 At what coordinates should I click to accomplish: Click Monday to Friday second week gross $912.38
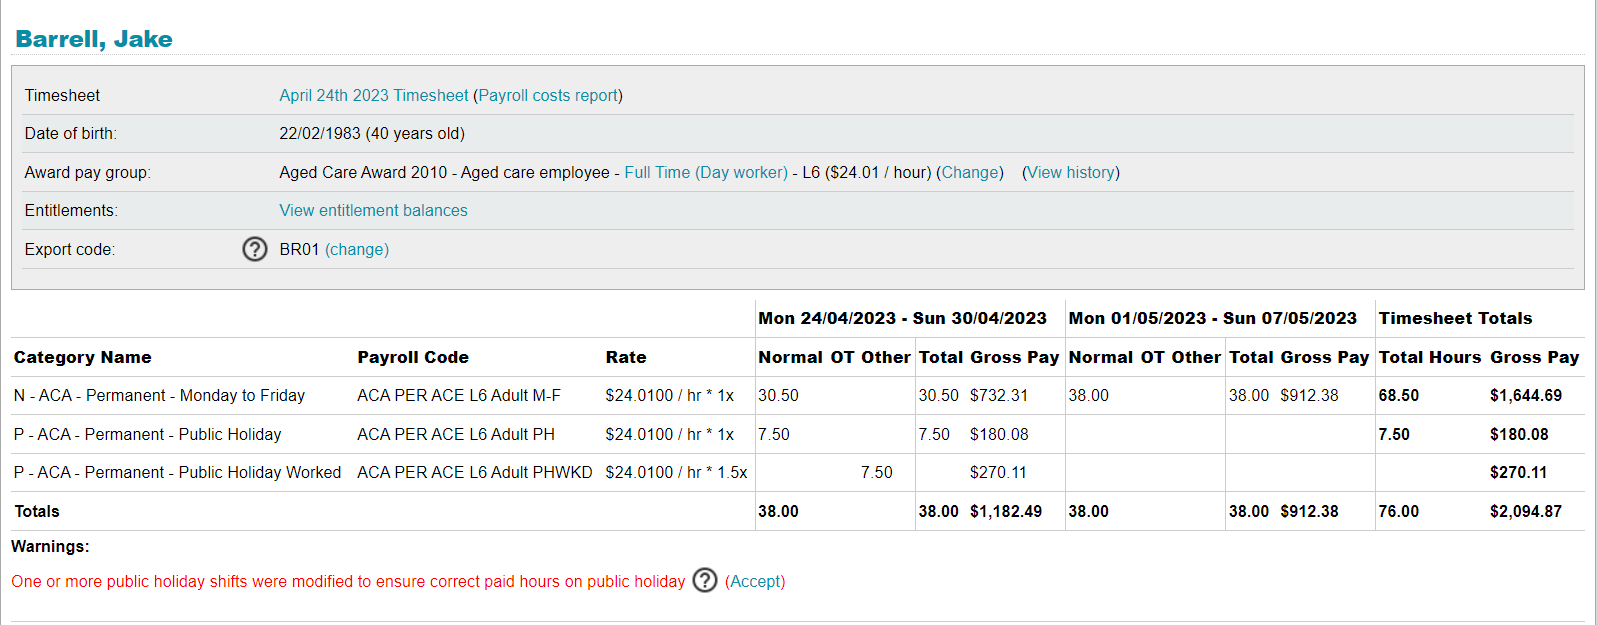click(1309, 395)
